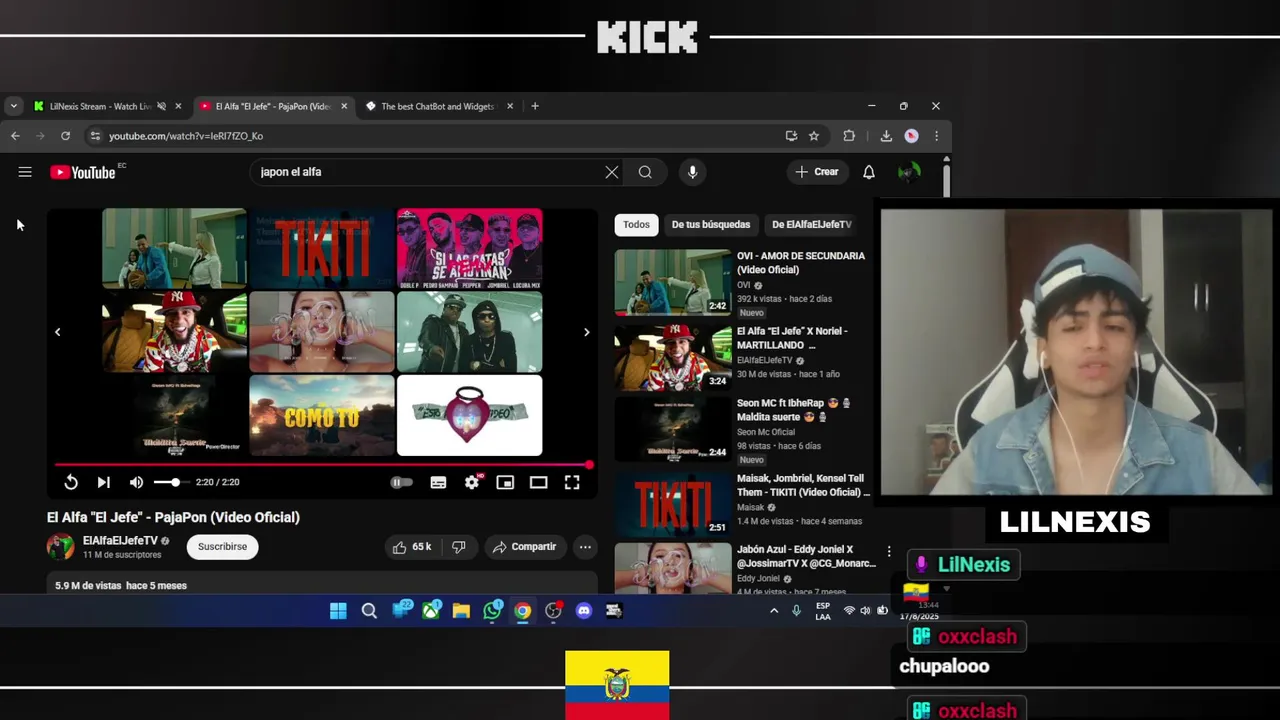Open Windows taskbar search
This screenshot has width=1280, height=720.
pyautogui.click(x=369, y=611)
